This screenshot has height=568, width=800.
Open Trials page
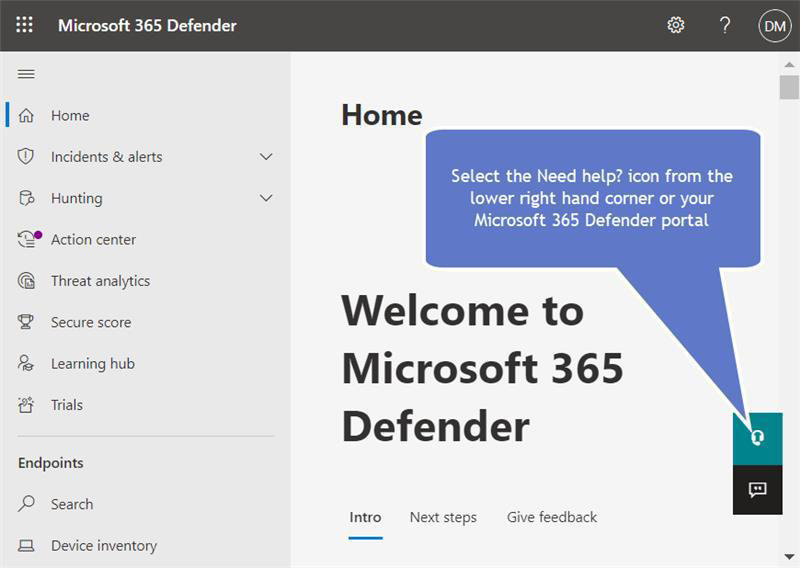tap(67, 405)
